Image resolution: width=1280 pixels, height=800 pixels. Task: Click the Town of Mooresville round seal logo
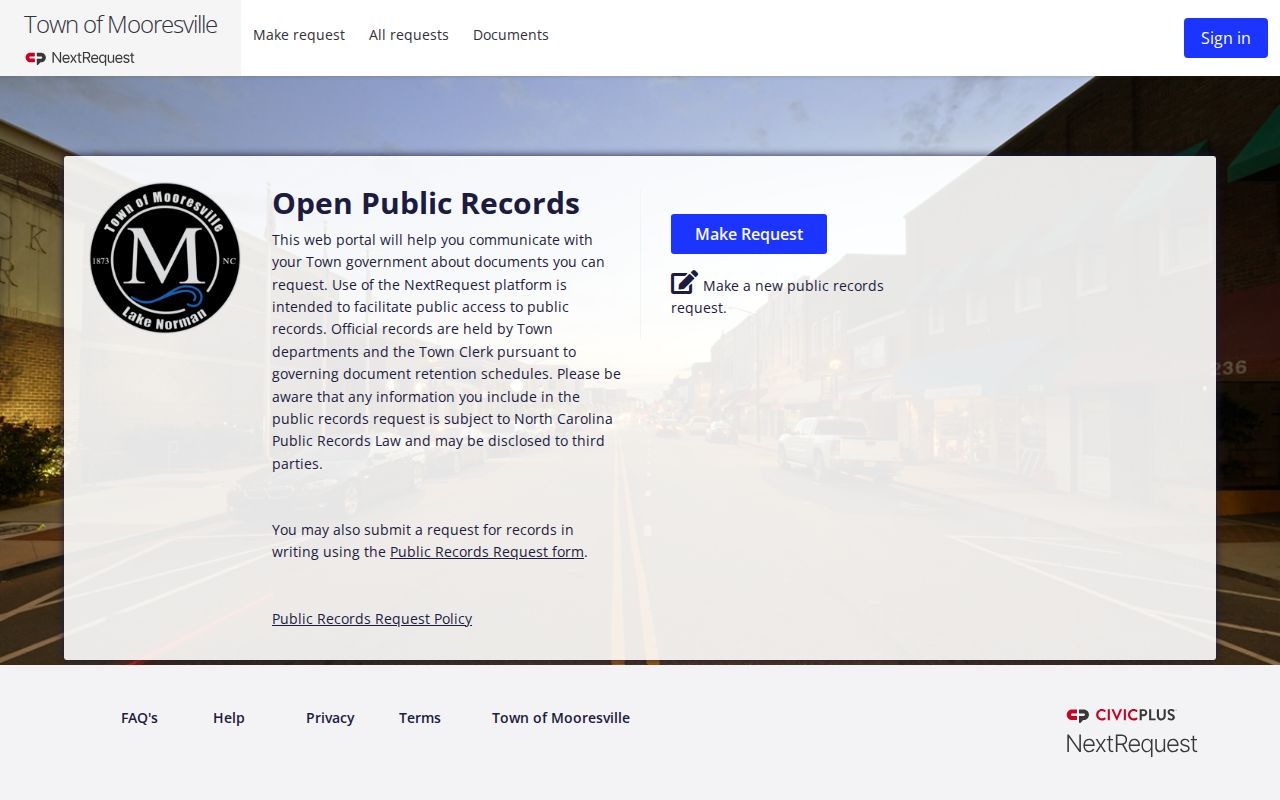[165, 258]
